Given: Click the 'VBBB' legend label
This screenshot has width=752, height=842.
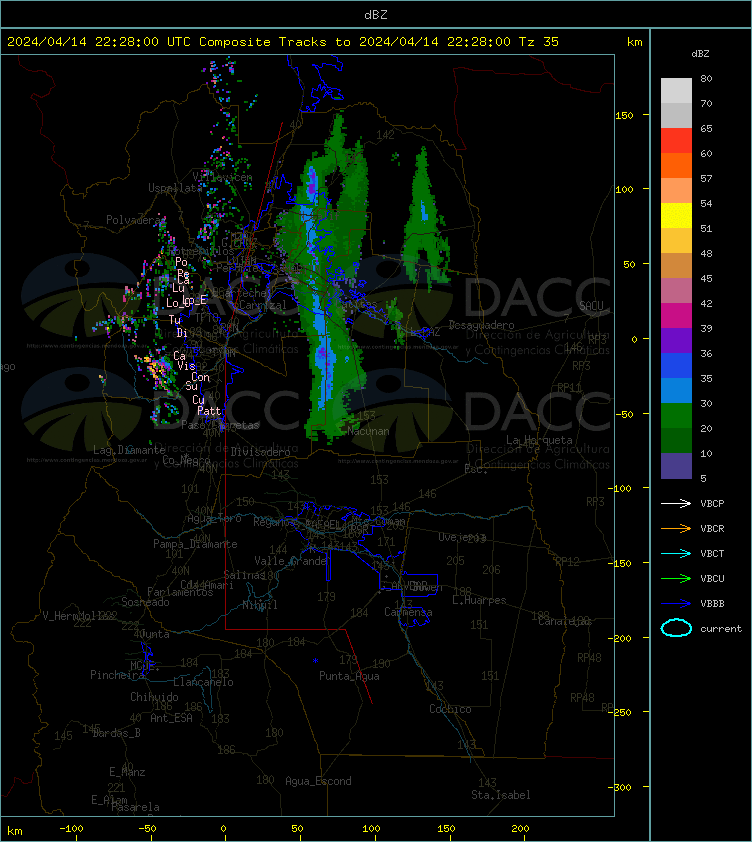Looking at the screenshot, I should tap(712, 604).
